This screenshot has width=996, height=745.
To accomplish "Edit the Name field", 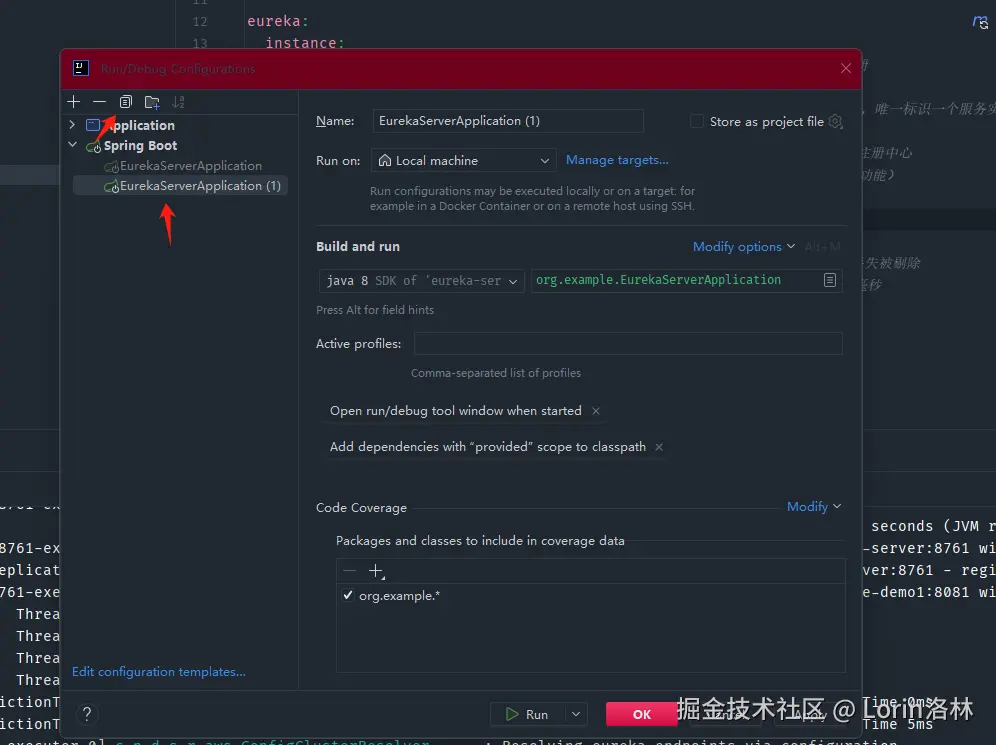I will [508, 121].
